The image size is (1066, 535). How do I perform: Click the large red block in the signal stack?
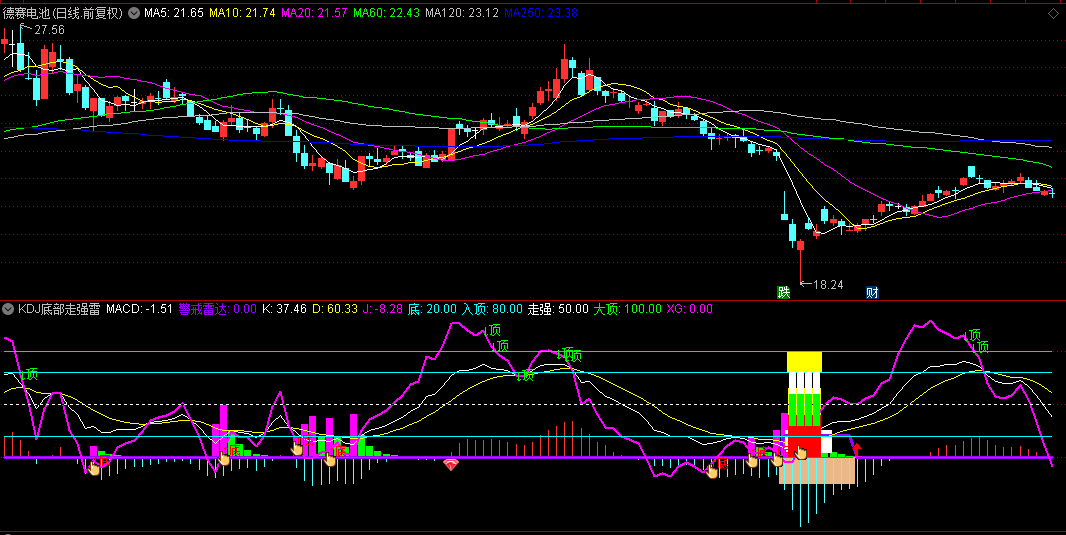[804, 442]
